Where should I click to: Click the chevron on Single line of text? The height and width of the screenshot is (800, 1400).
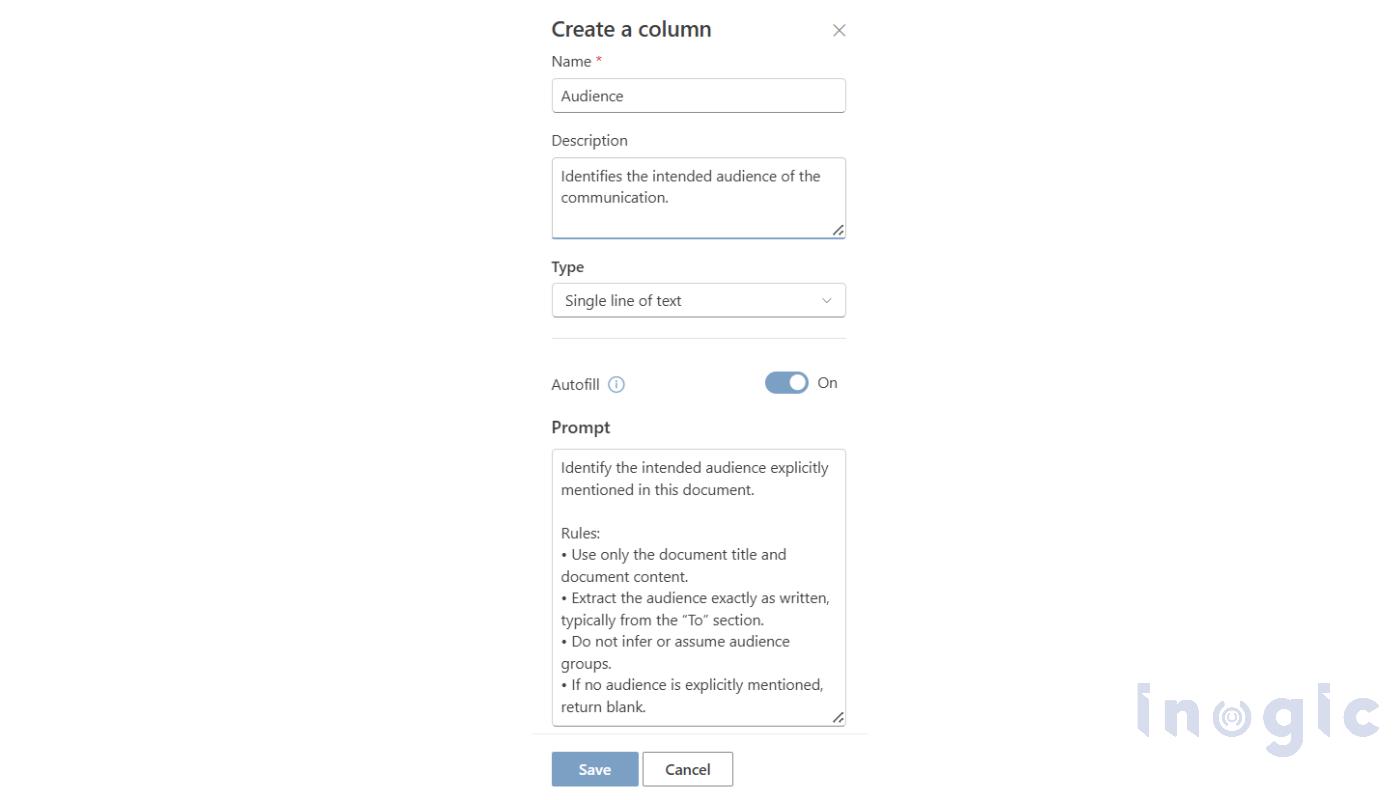pyautogui.click(x=826, y=300)
